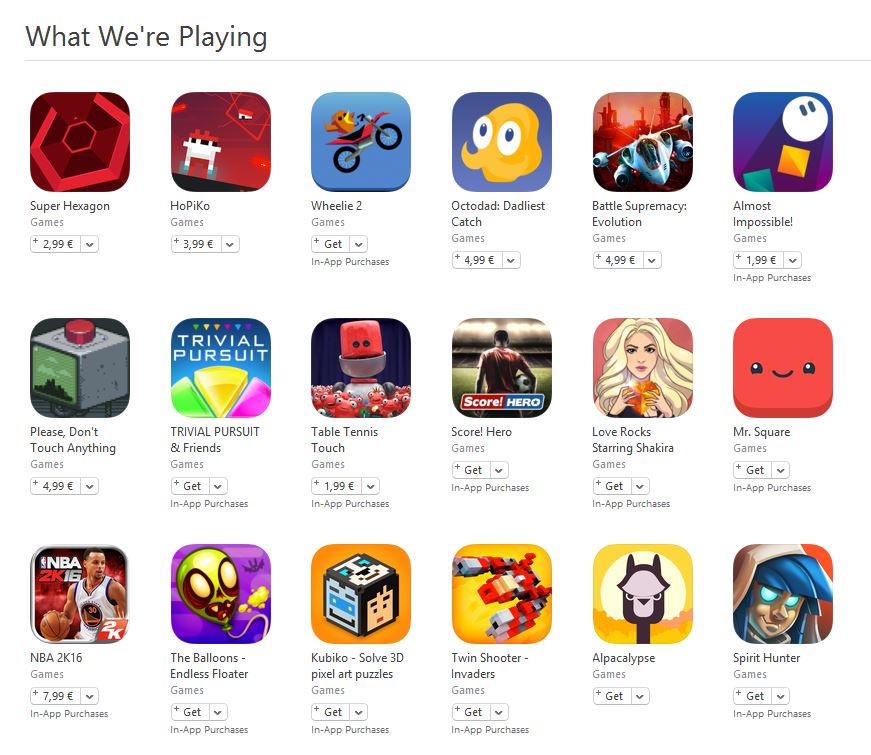Select the Mr. Square red face icon
Screen dimensions: 871x755
point(783,368)
